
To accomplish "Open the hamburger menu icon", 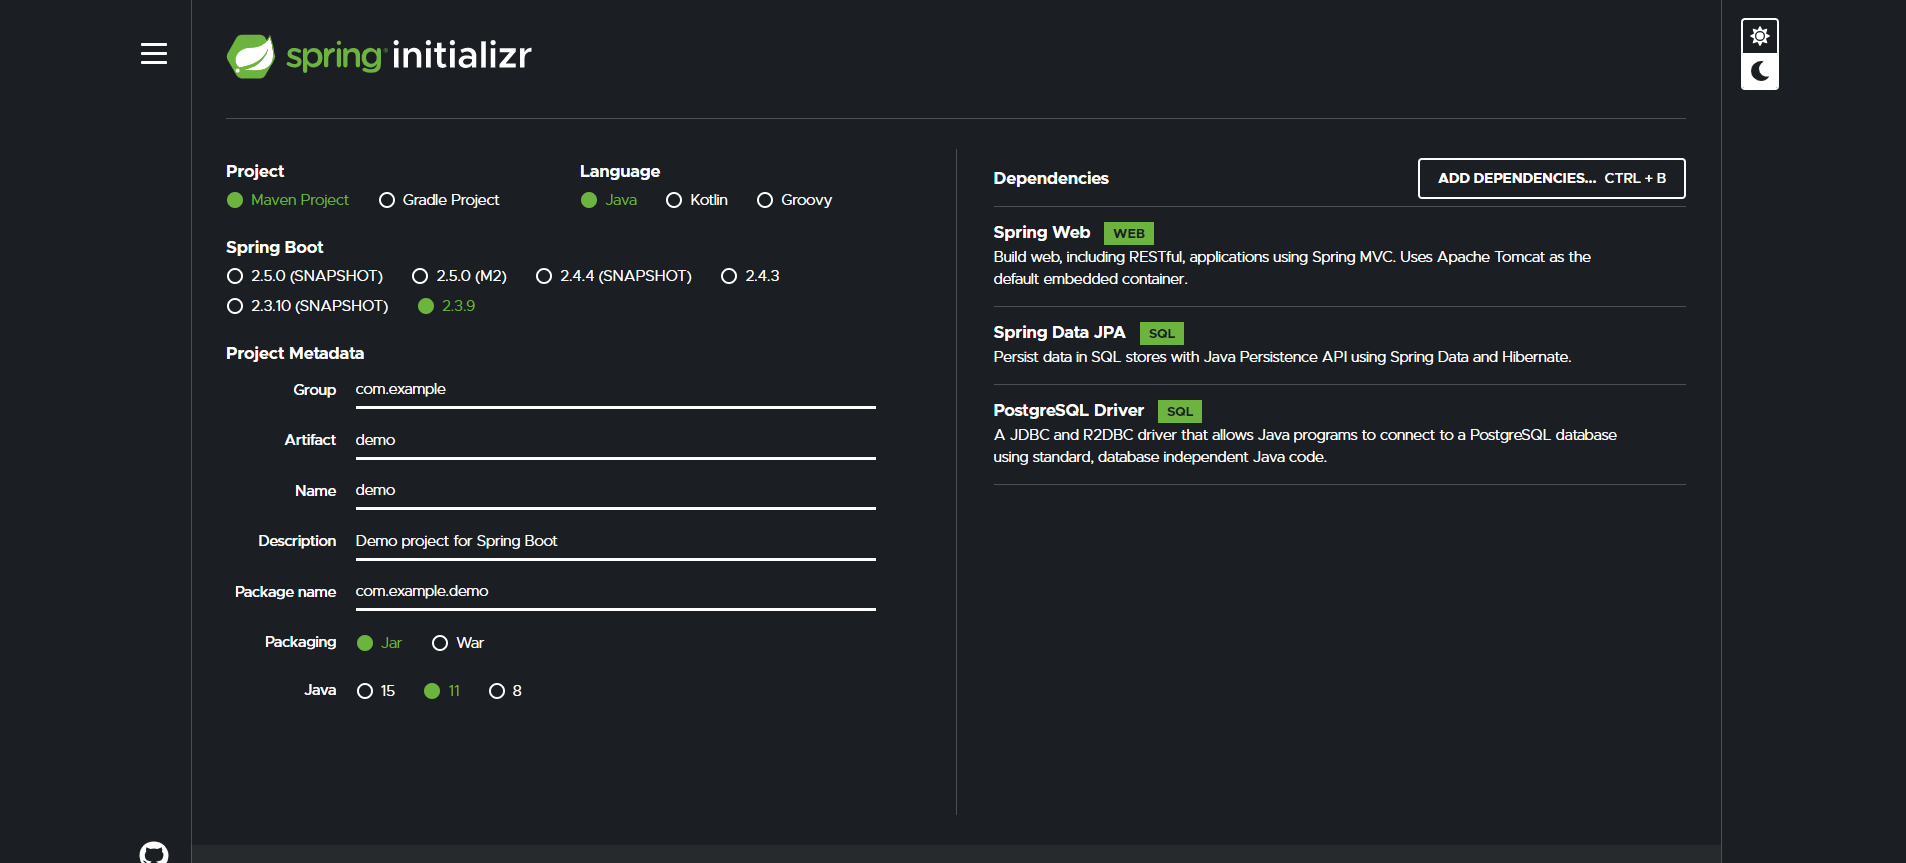I will [154, 54].
